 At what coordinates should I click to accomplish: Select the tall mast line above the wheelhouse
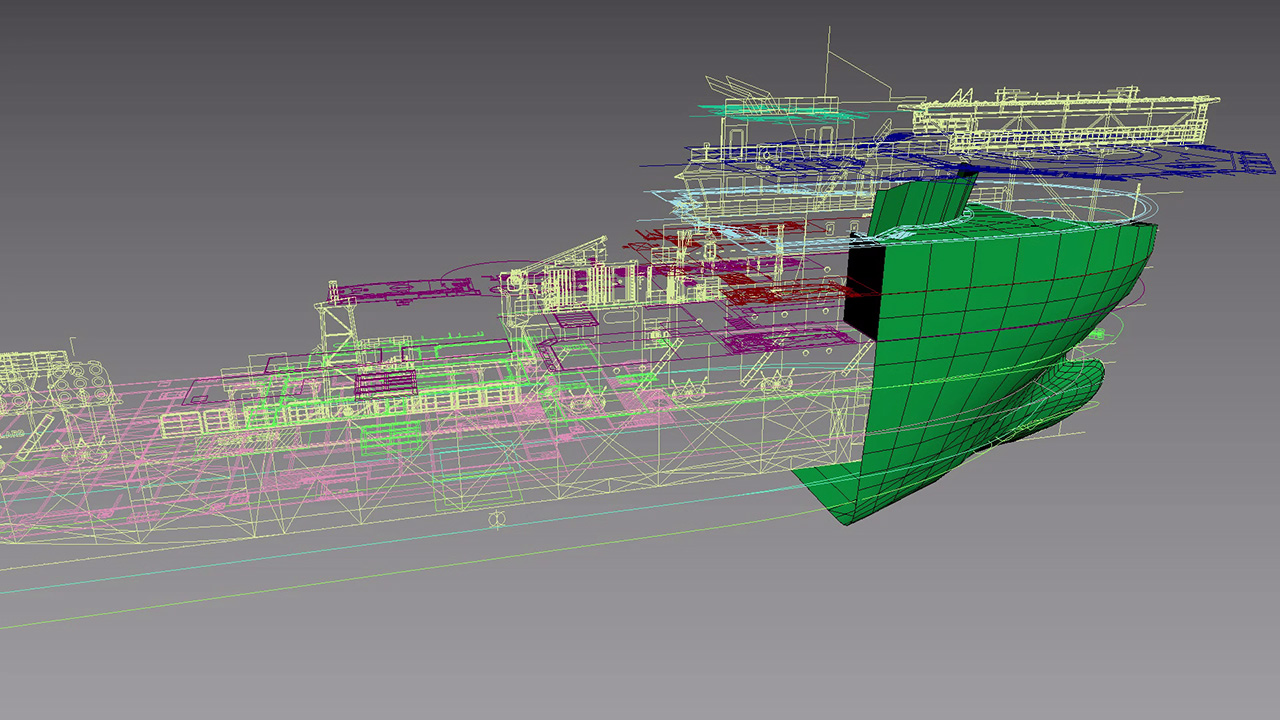click(x=829, y=58)
